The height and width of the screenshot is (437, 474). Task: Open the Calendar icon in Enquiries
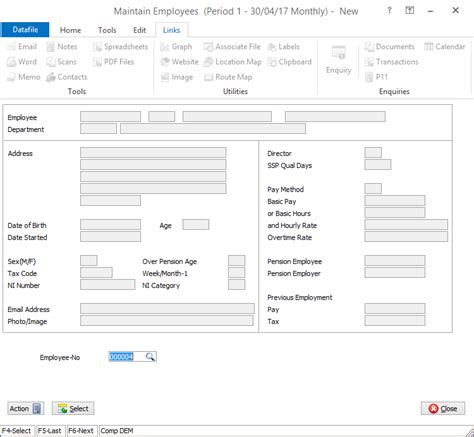click(x=429, y=47)
